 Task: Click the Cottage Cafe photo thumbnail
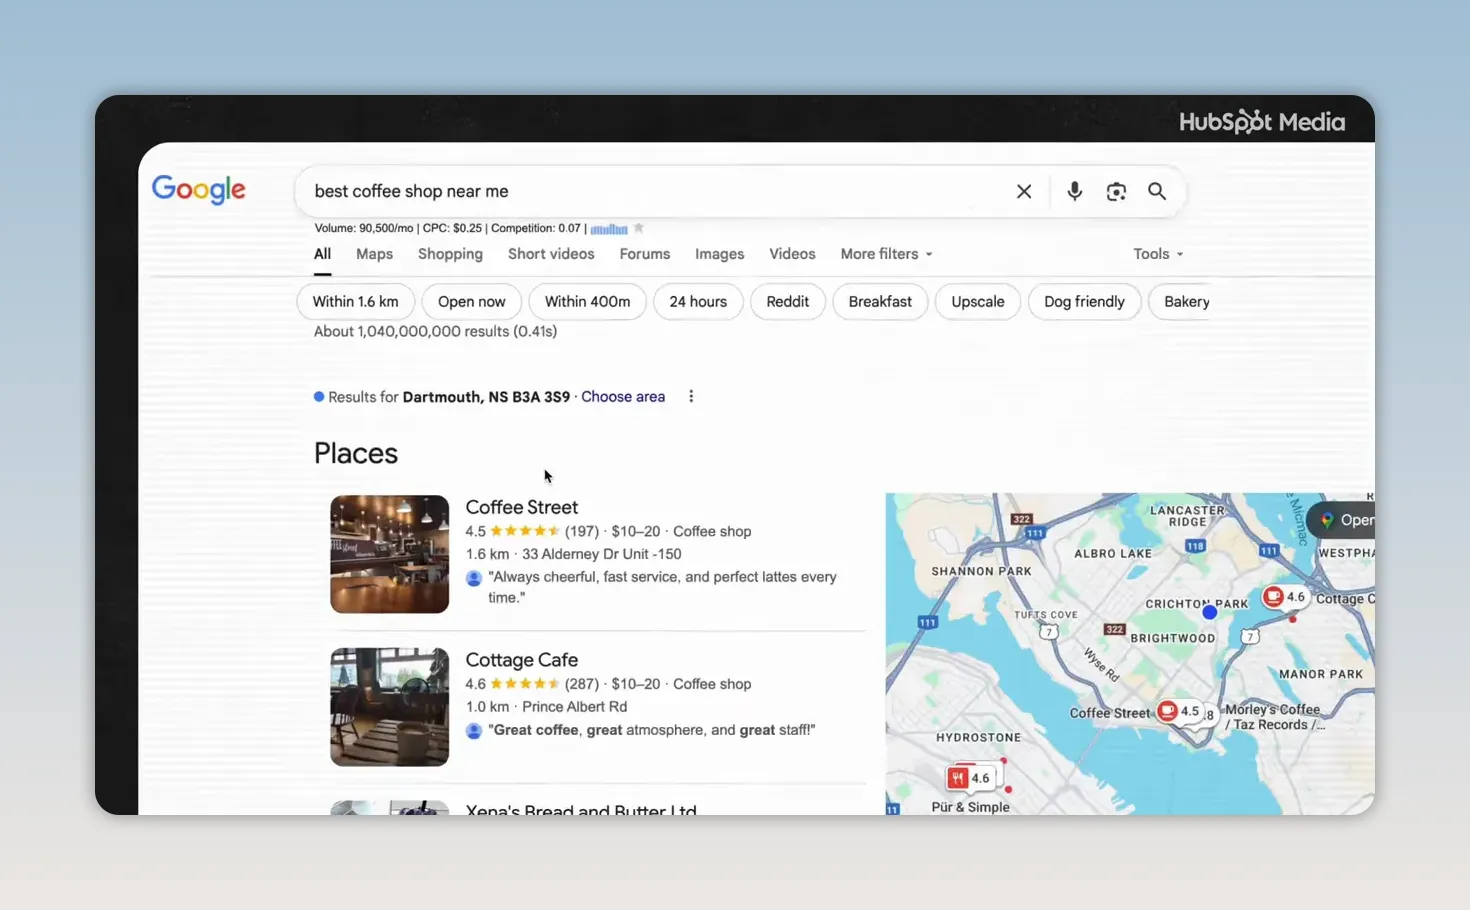click(x=389, y=707)
